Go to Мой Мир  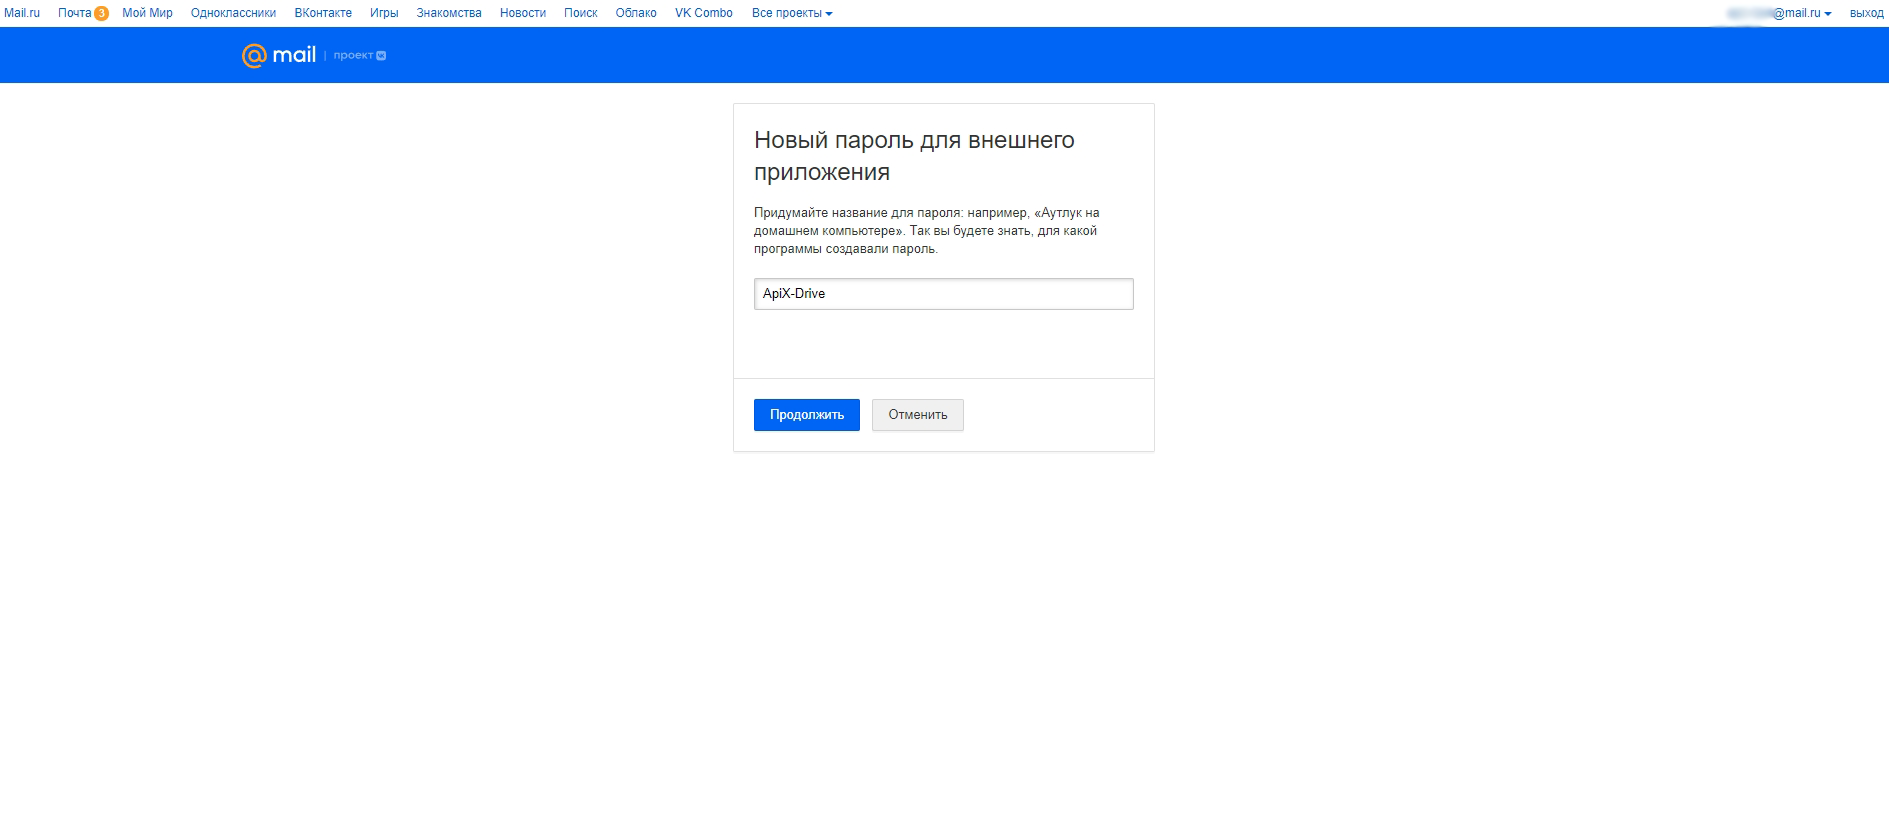click(147, 13)
